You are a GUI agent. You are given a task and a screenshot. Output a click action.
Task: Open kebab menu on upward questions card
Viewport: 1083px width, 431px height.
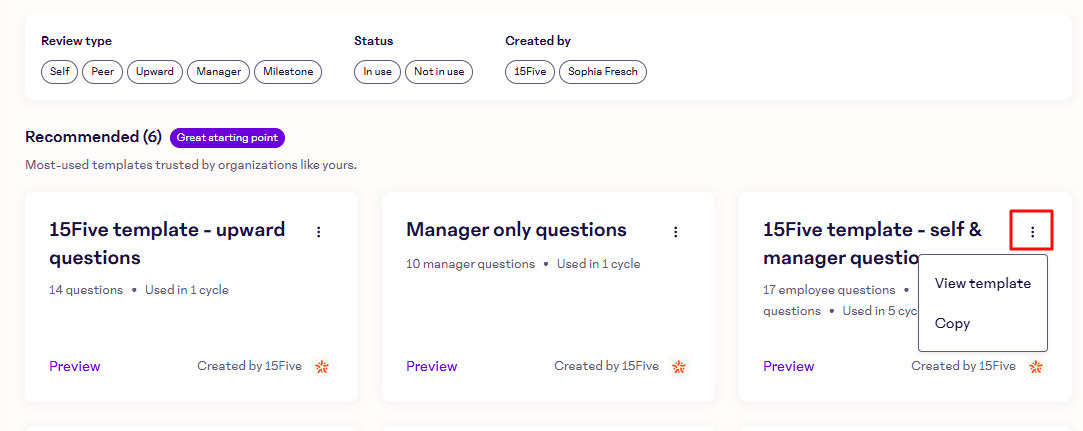point(319,232)
